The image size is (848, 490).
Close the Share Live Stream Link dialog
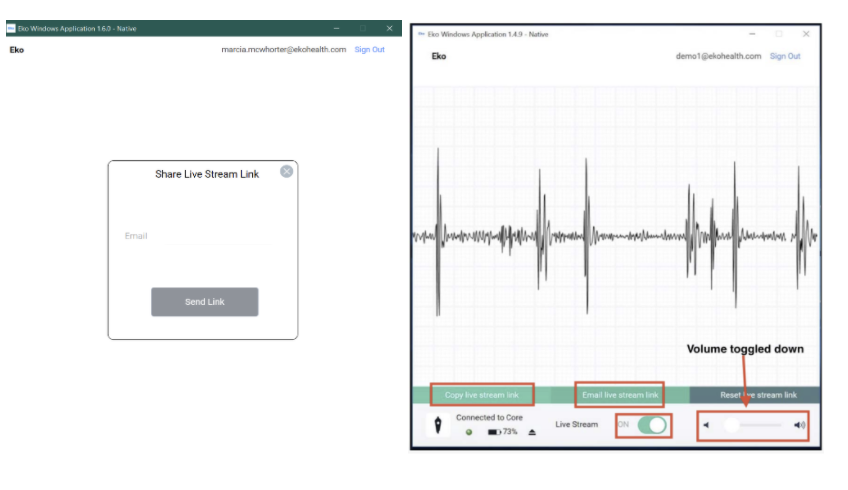[x=287, y=171]
